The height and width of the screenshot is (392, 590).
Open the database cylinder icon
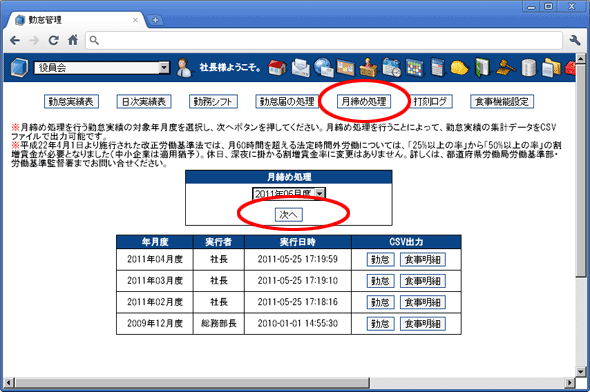pyautogui.click(x=528, y=68)
